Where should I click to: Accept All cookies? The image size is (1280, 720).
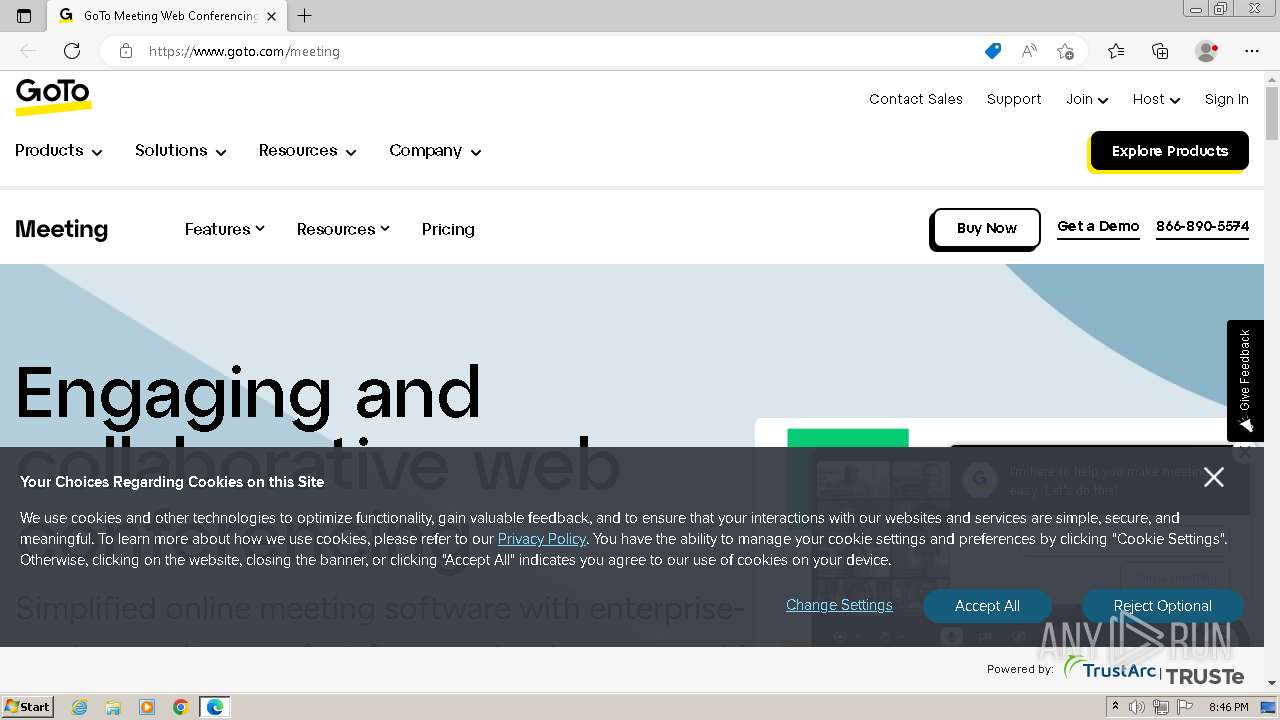[987, 606]
